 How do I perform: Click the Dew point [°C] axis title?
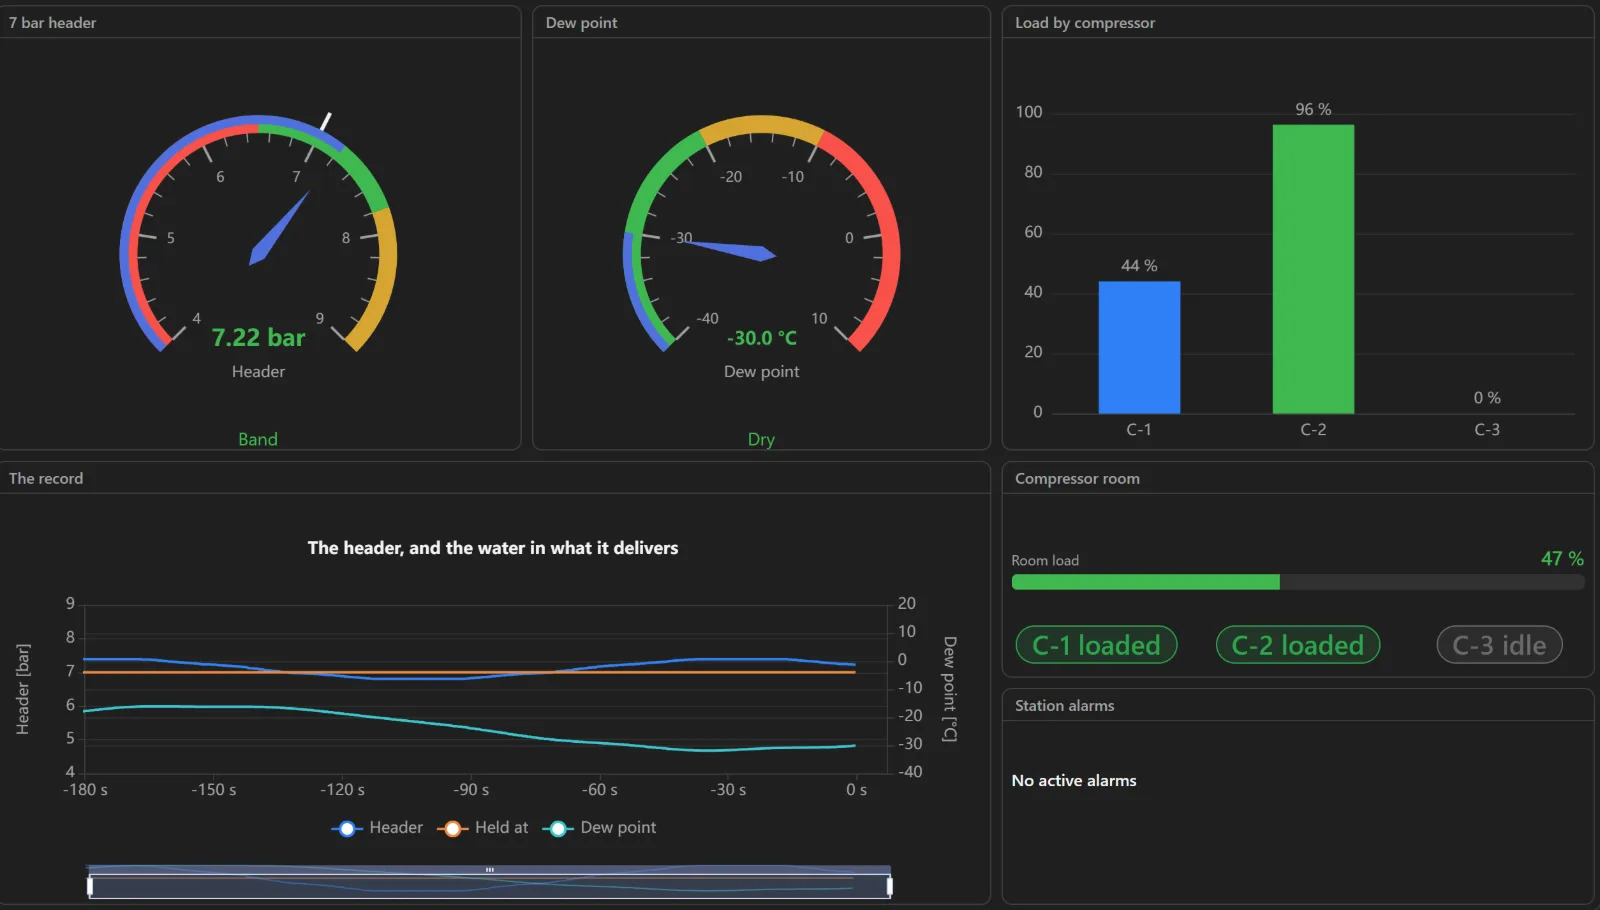click(x=949, y=689)
